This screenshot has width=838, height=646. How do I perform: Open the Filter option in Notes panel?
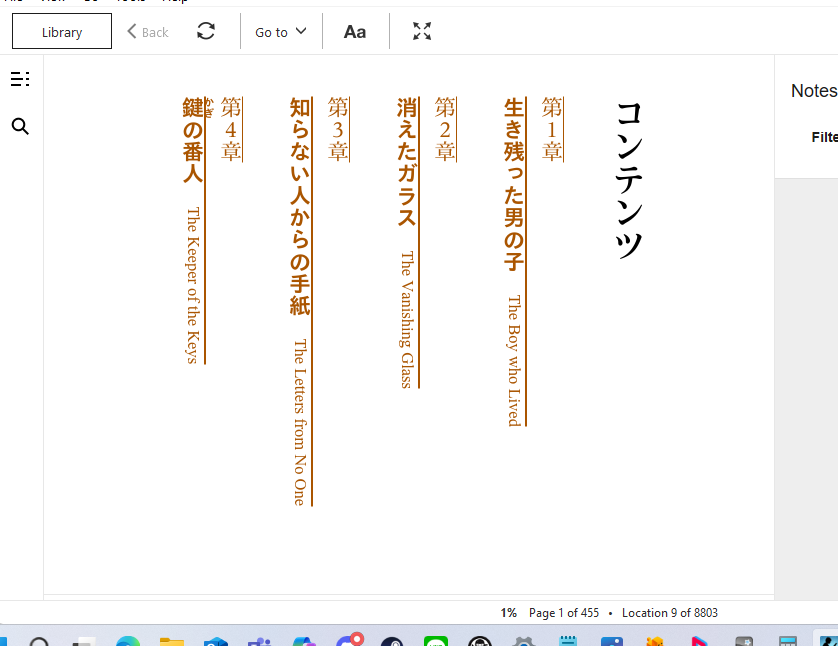pos(824,137)
